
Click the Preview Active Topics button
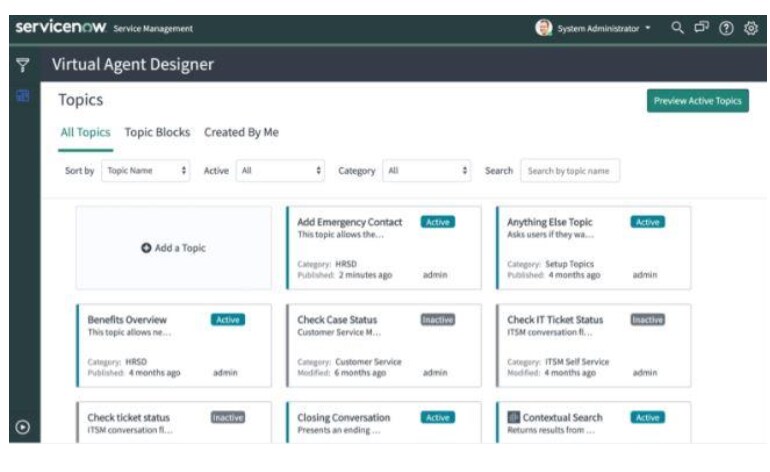(697, 101)
